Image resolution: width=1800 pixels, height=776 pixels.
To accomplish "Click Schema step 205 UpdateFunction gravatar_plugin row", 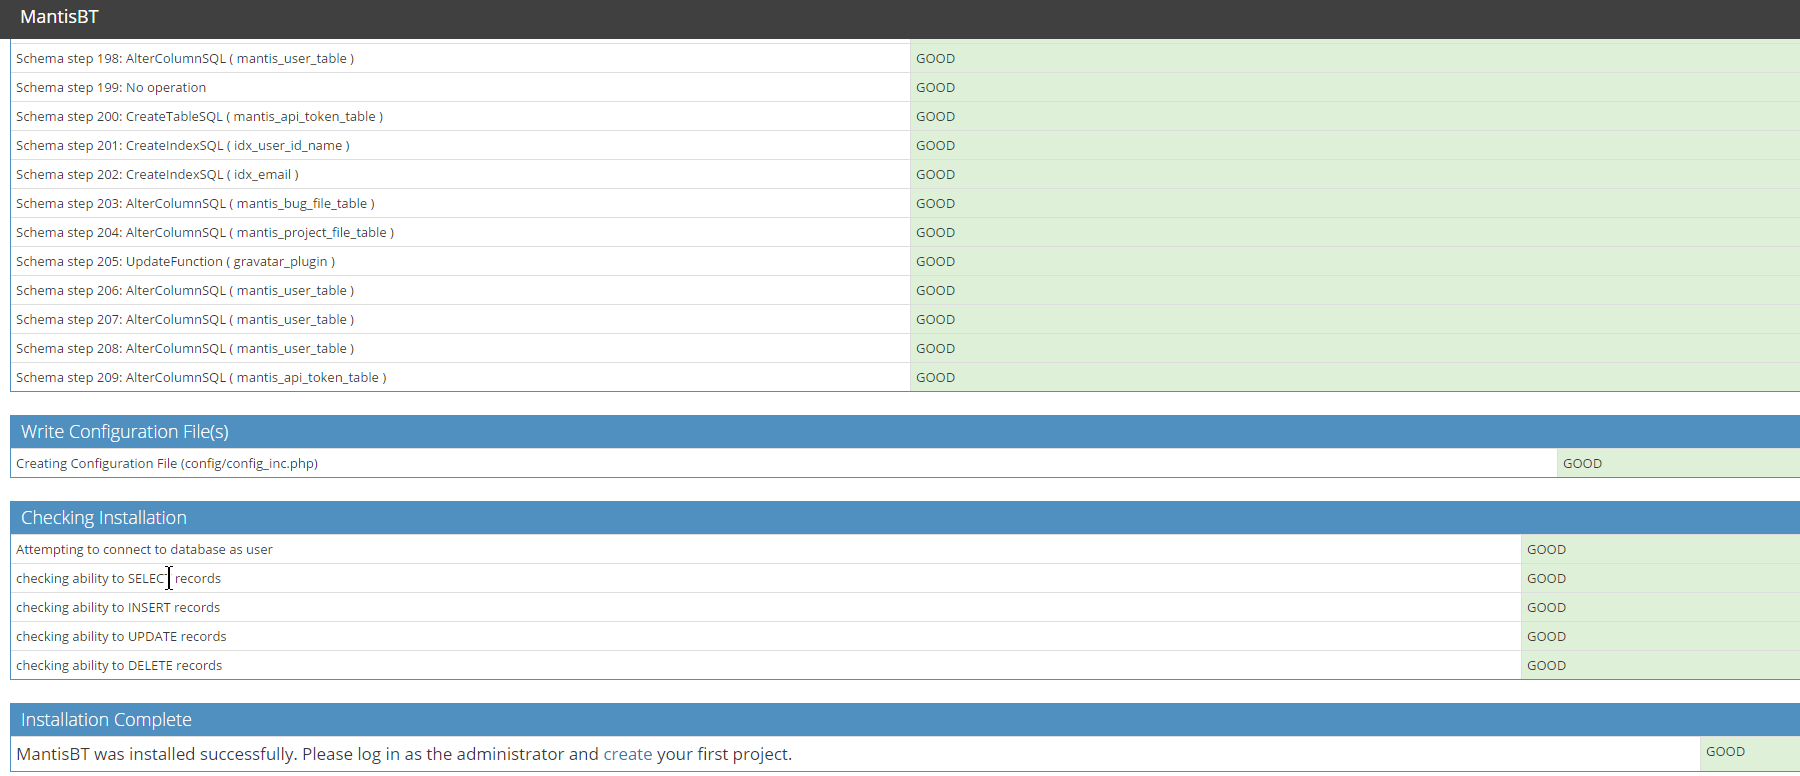I will (x=175, y=262).
